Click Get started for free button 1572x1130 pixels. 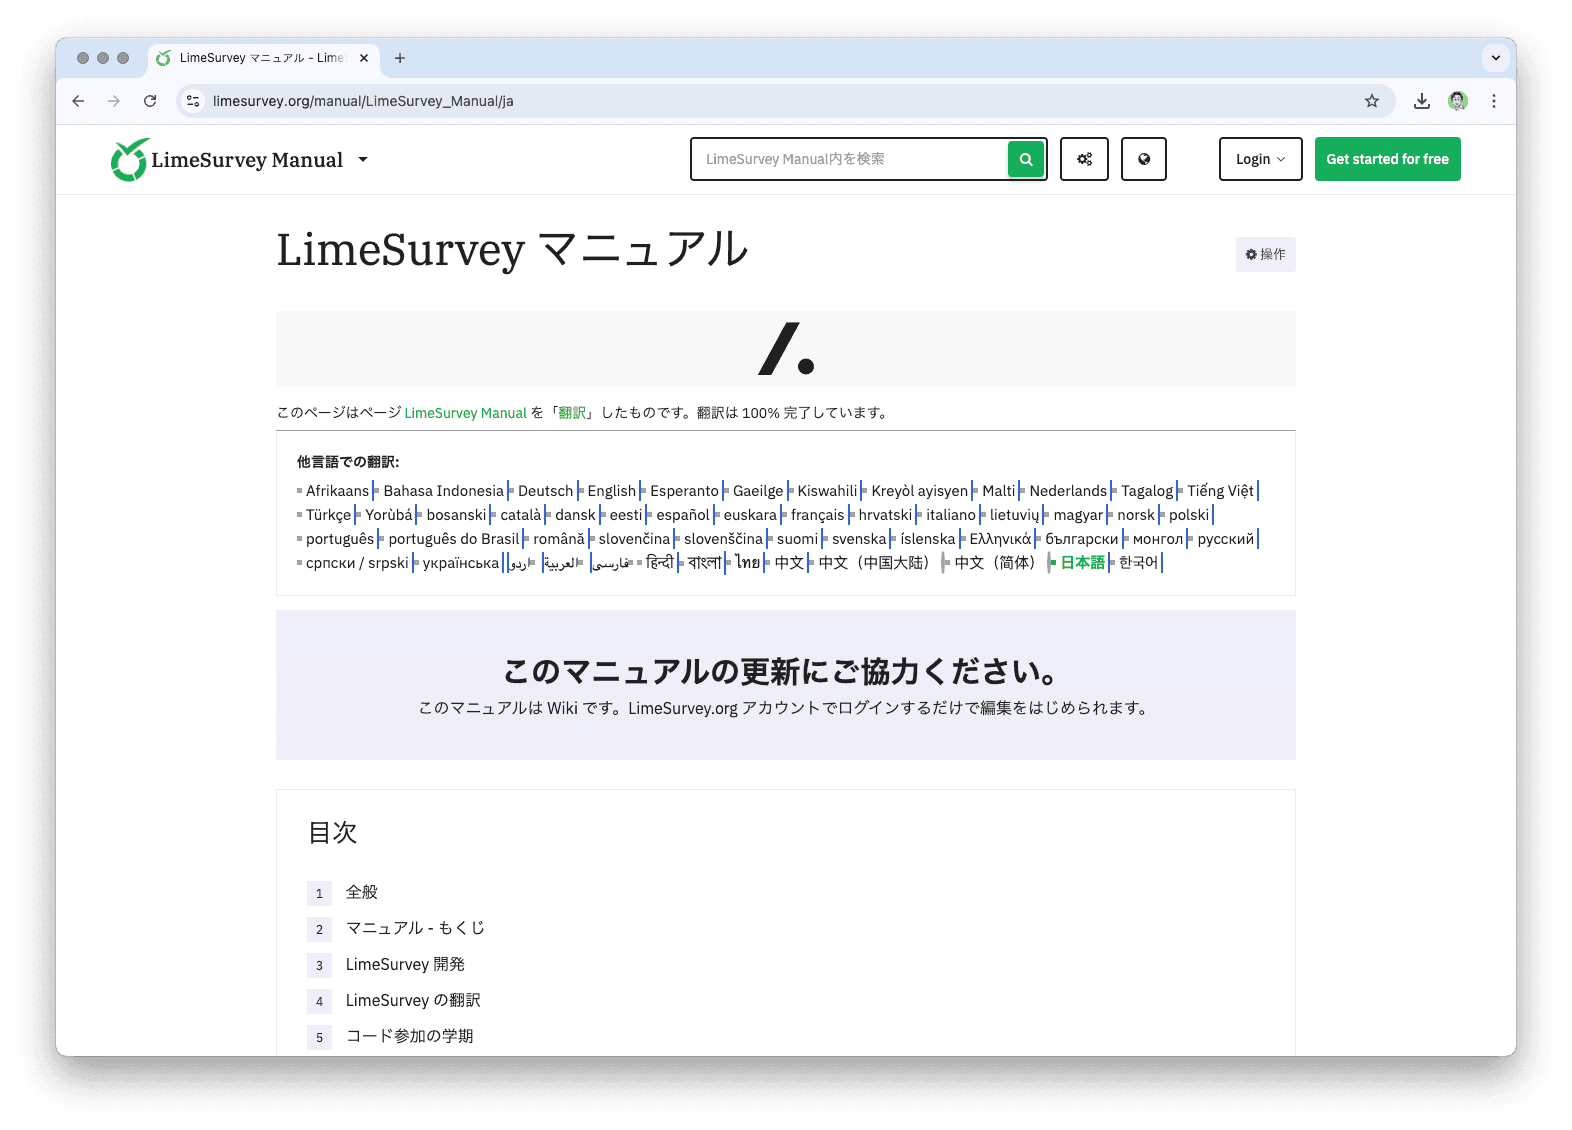(1387, 159)
